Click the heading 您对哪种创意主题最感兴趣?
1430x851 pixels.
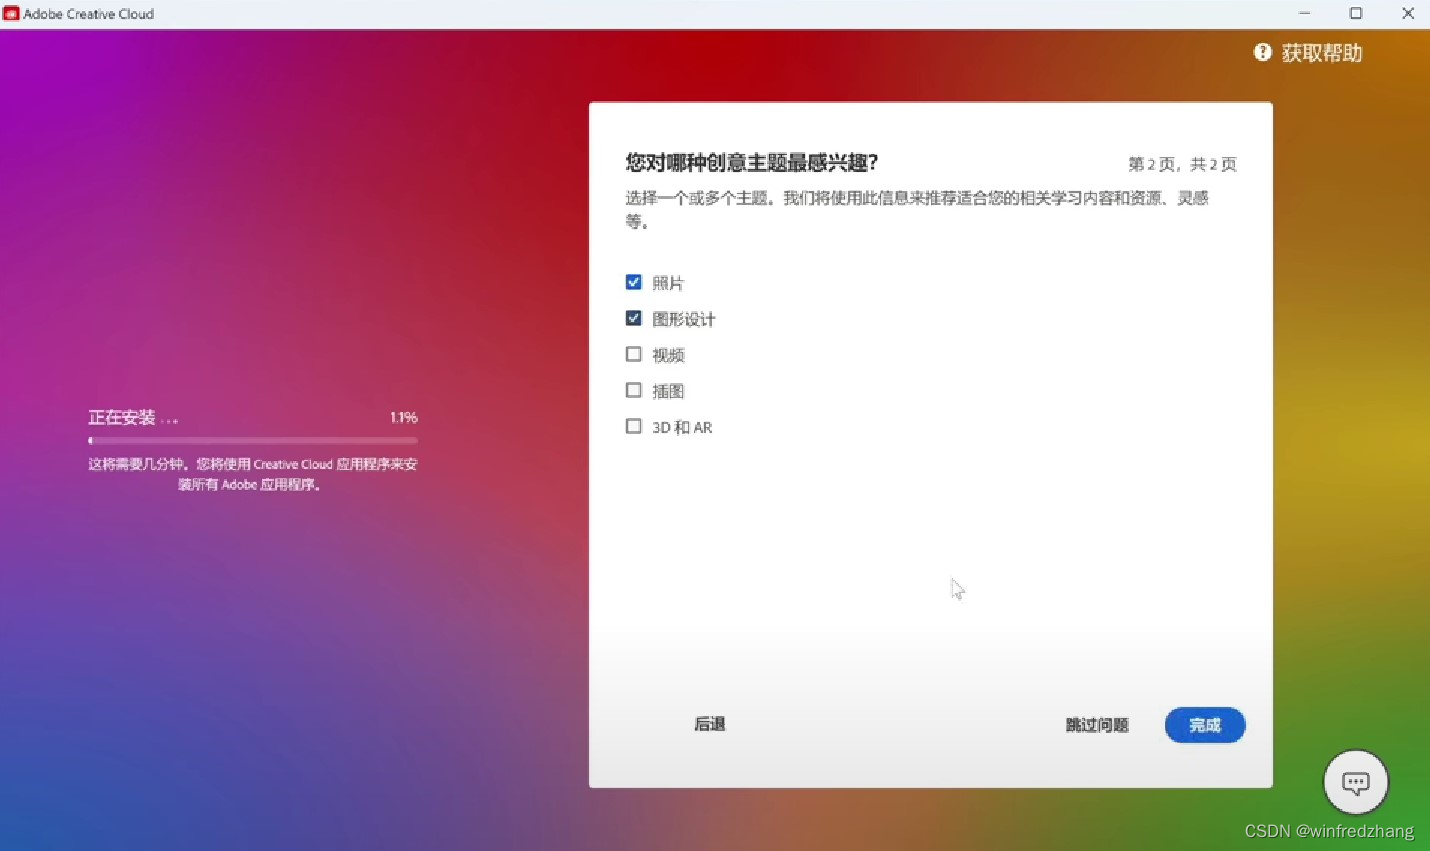pos(752,162)
